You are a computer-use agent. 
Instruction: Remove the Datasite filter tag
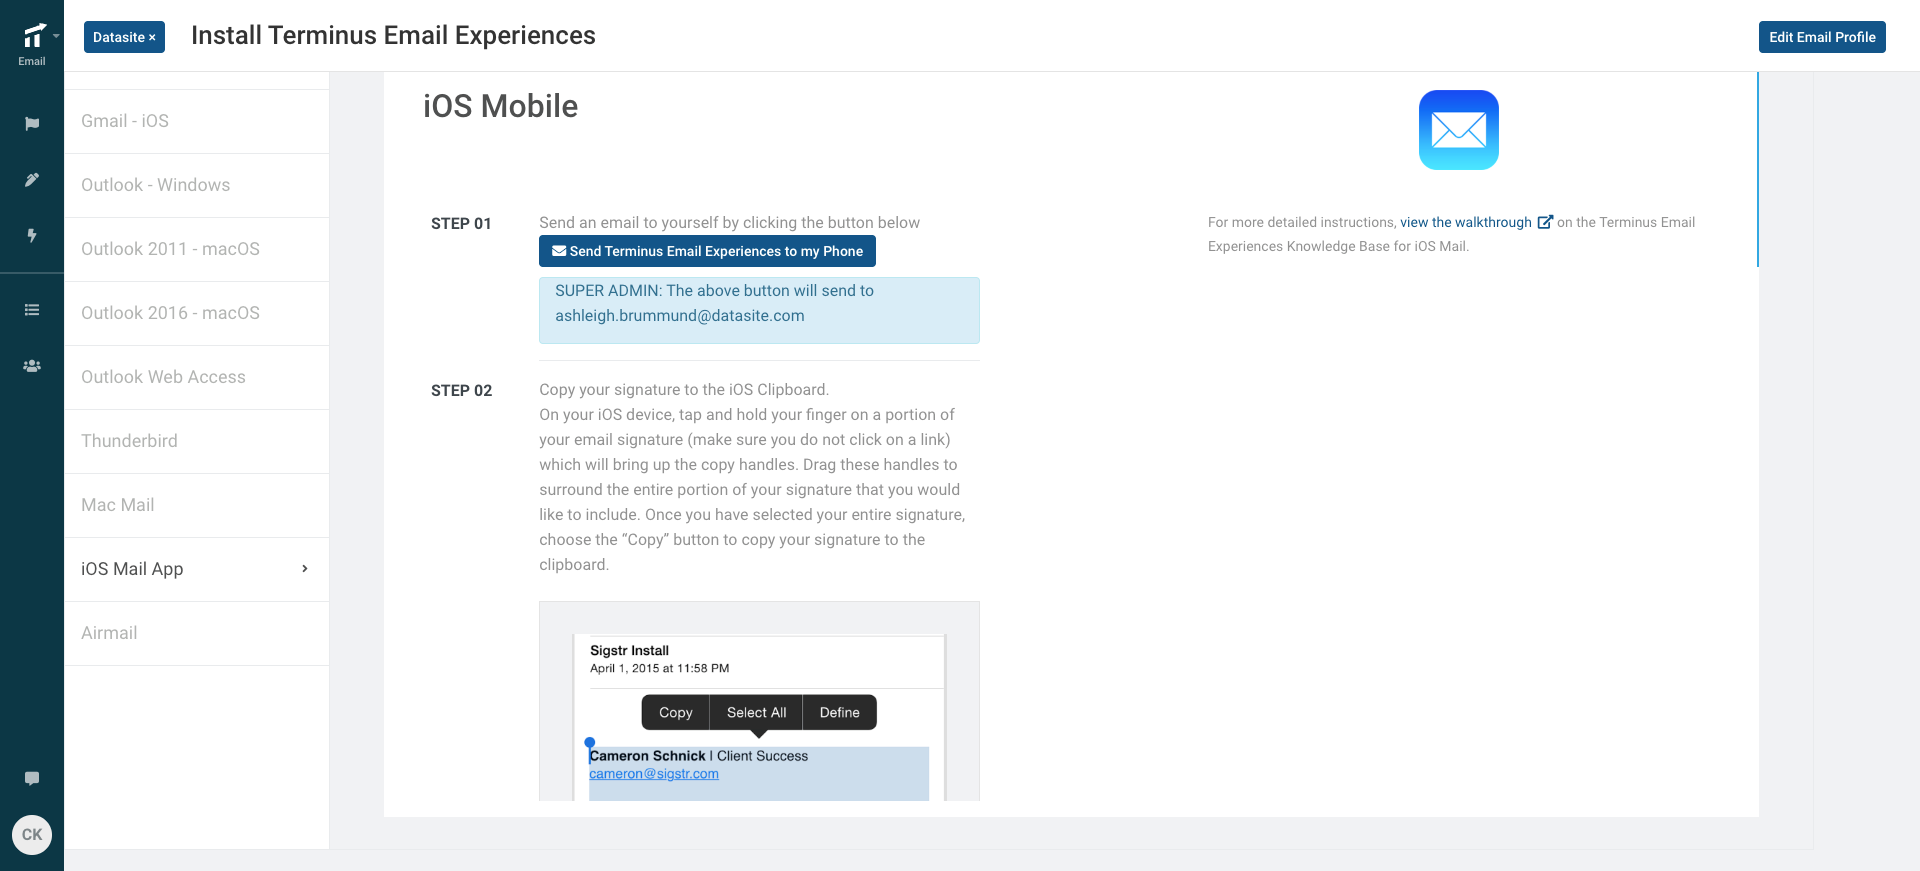pyautogui.click(x=152, y=38)
